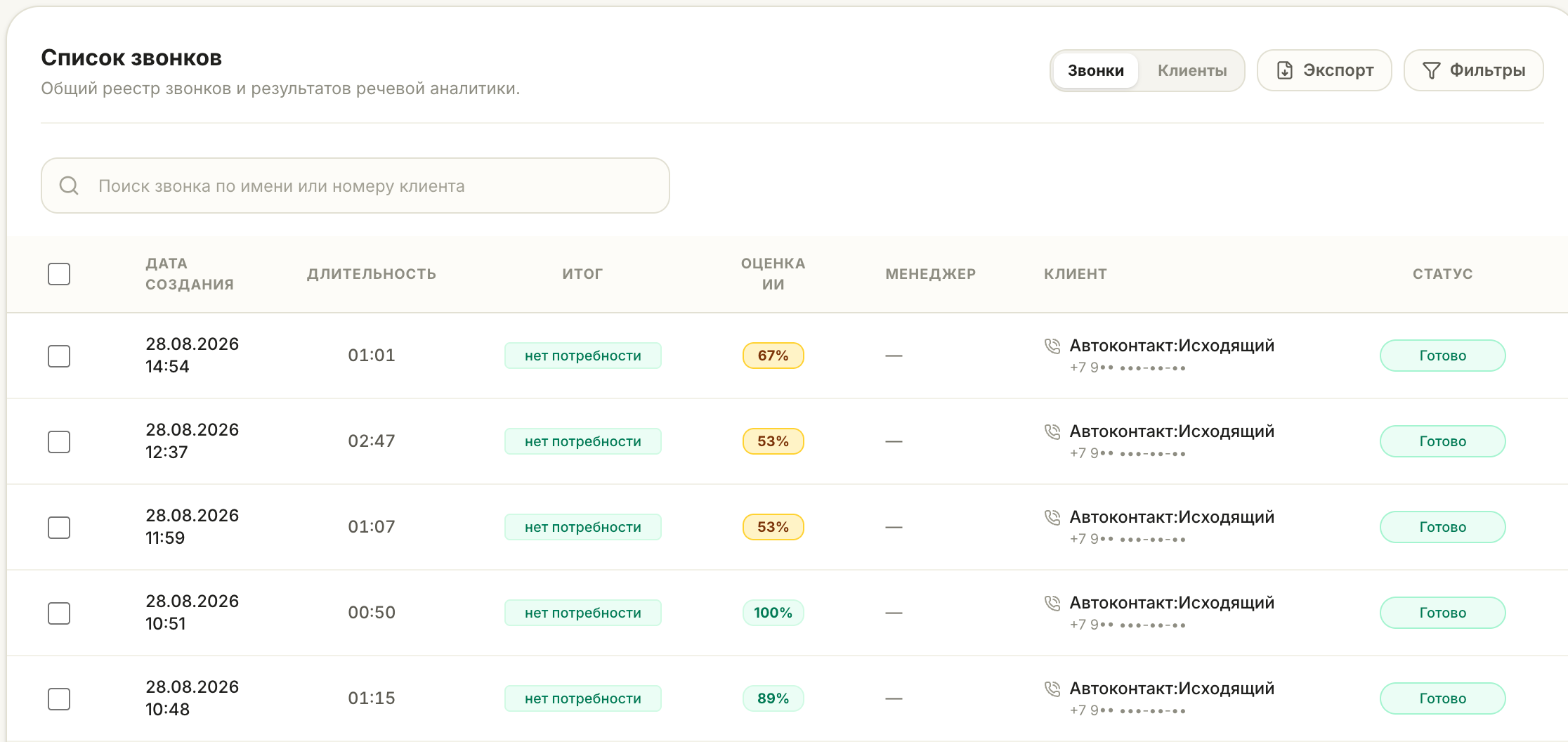Check the box for the 14:54 call
The width and height of the screenshot is (1568, 742).
click(59, 356)
